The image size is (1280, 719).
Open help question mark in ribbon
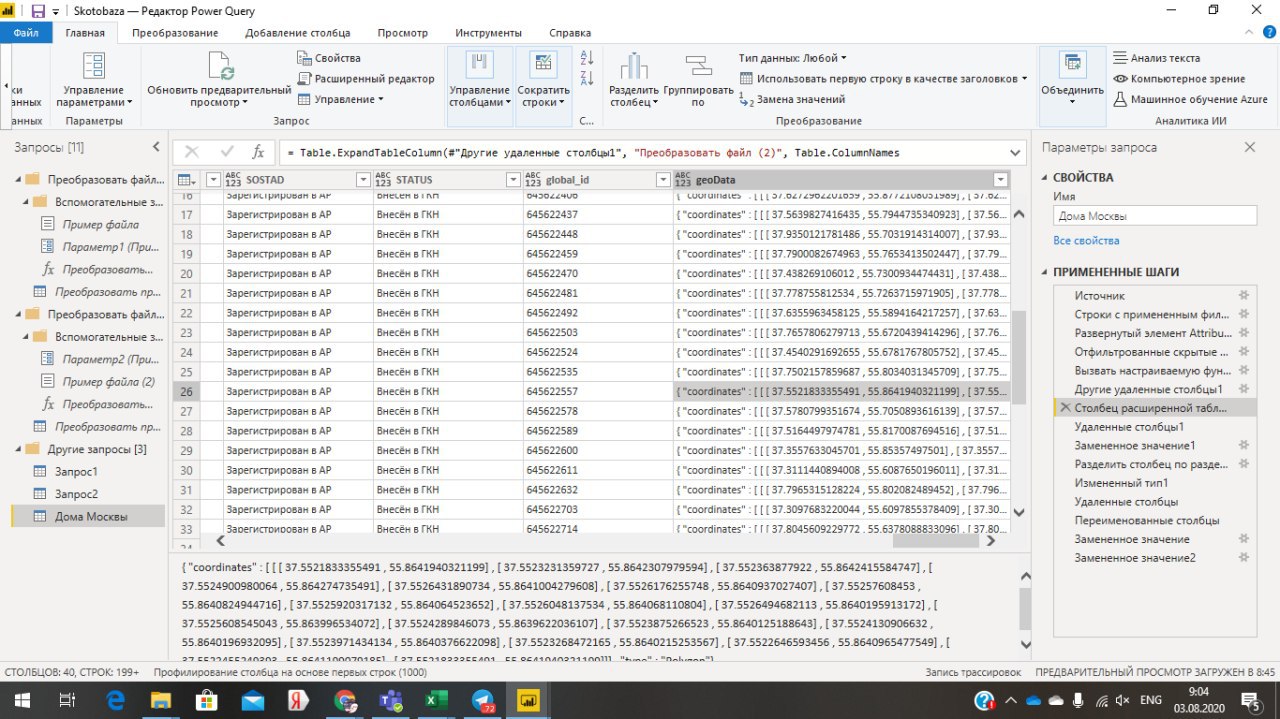[x=1269, y=33]
